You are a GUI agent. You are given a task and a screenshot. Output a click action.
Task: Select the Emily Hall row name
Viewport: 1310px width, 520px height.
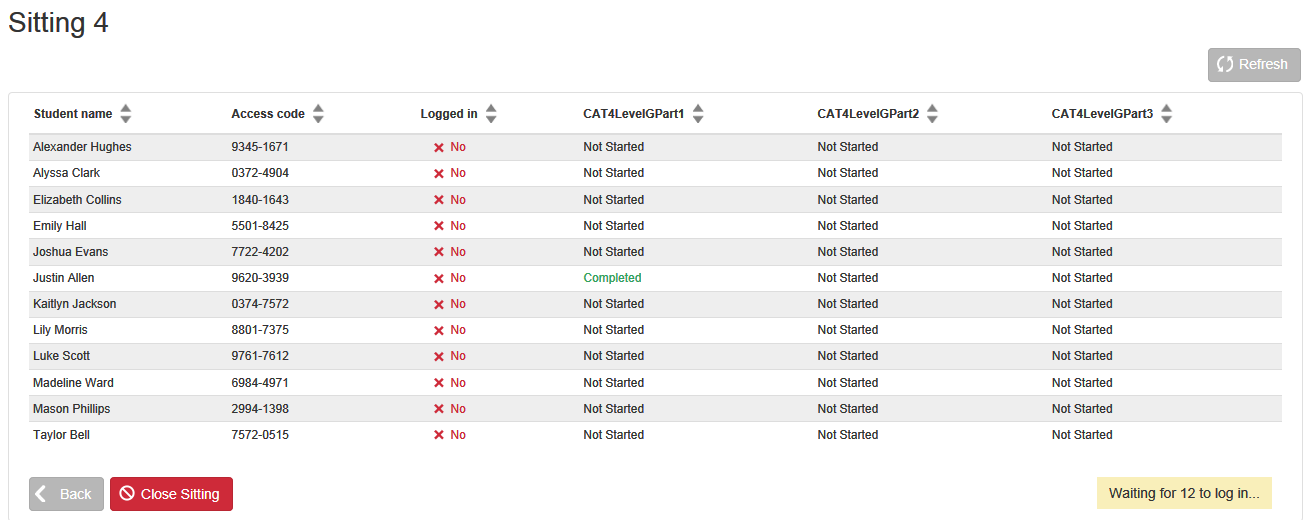coord(60,226)
